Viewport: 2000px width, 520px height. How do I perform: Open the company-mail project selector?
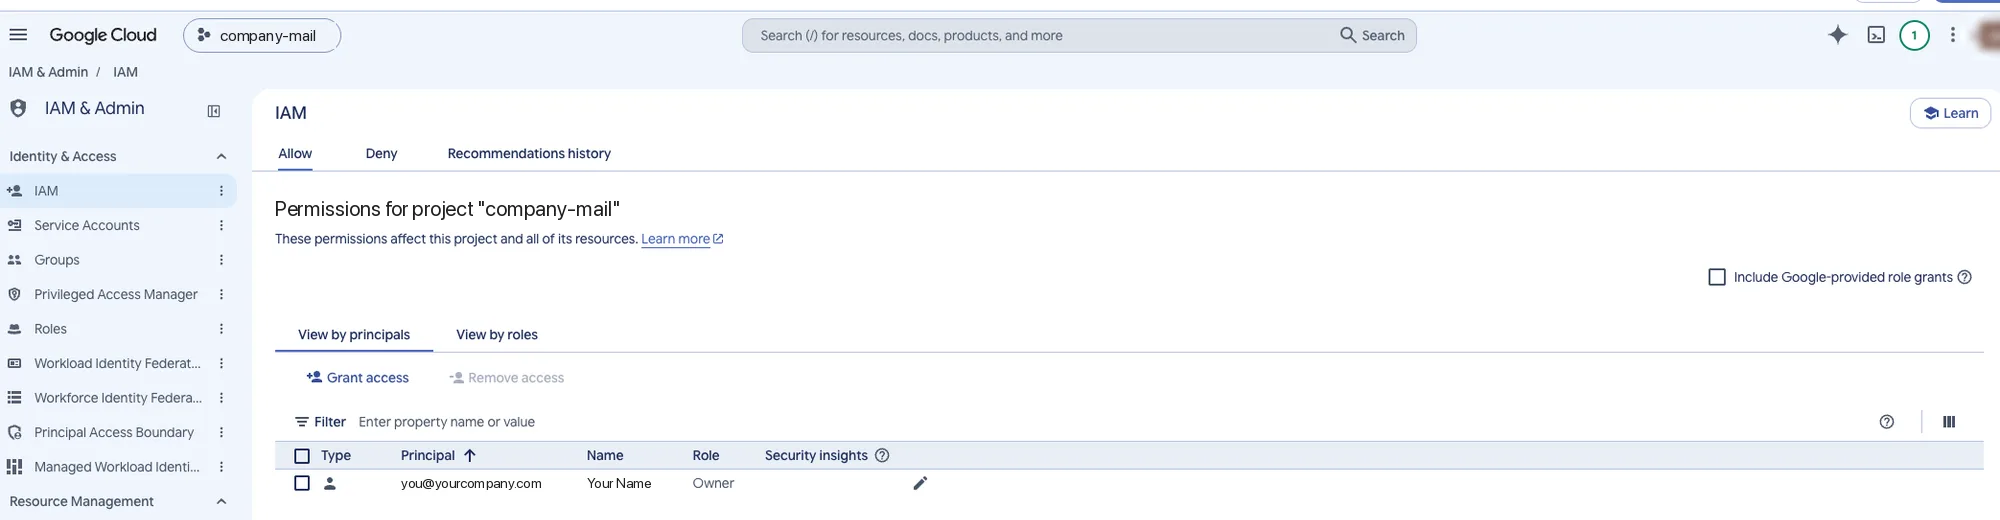click(262, 35)
